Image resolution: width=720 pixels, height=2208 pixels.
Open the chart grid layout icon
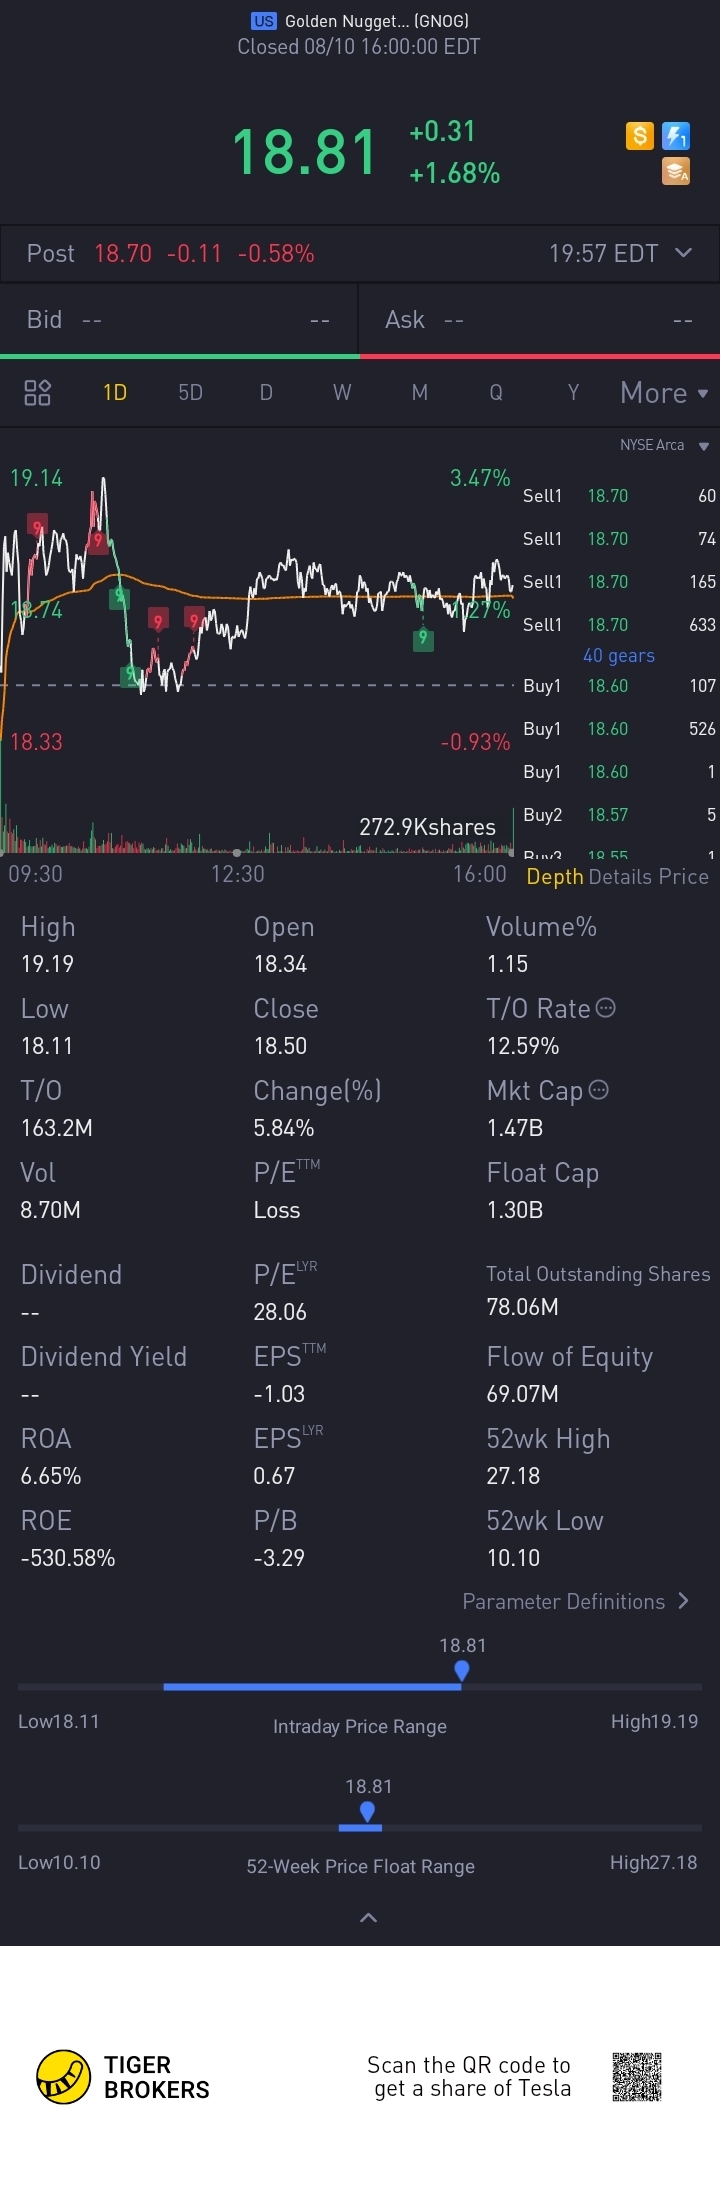pyautogui.click(x=37, y=392)
